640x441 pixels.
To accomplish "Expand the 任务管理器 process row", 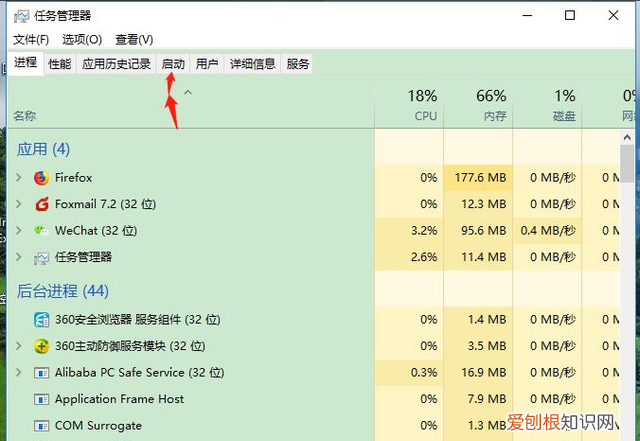I will coord(18,257).
